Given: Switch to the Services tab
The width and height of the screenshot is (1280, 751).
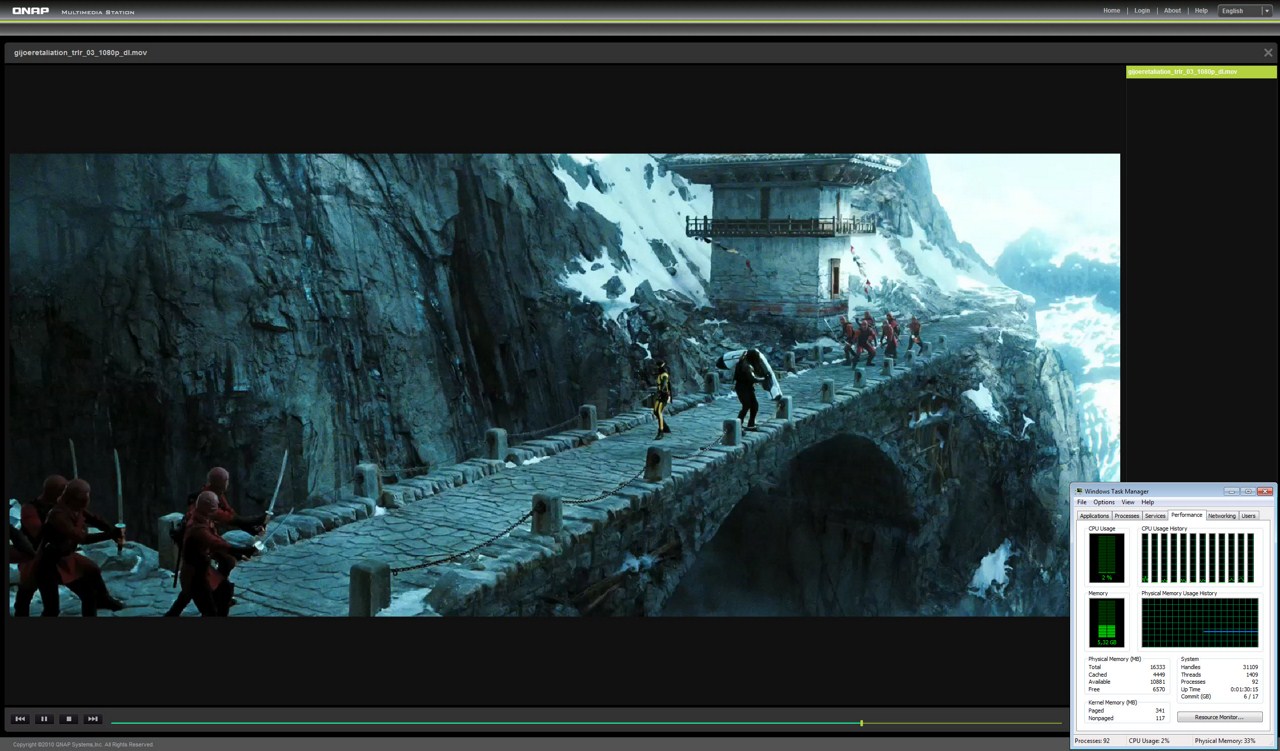Looking at the screenshot, I should [x=1155, y=516].
